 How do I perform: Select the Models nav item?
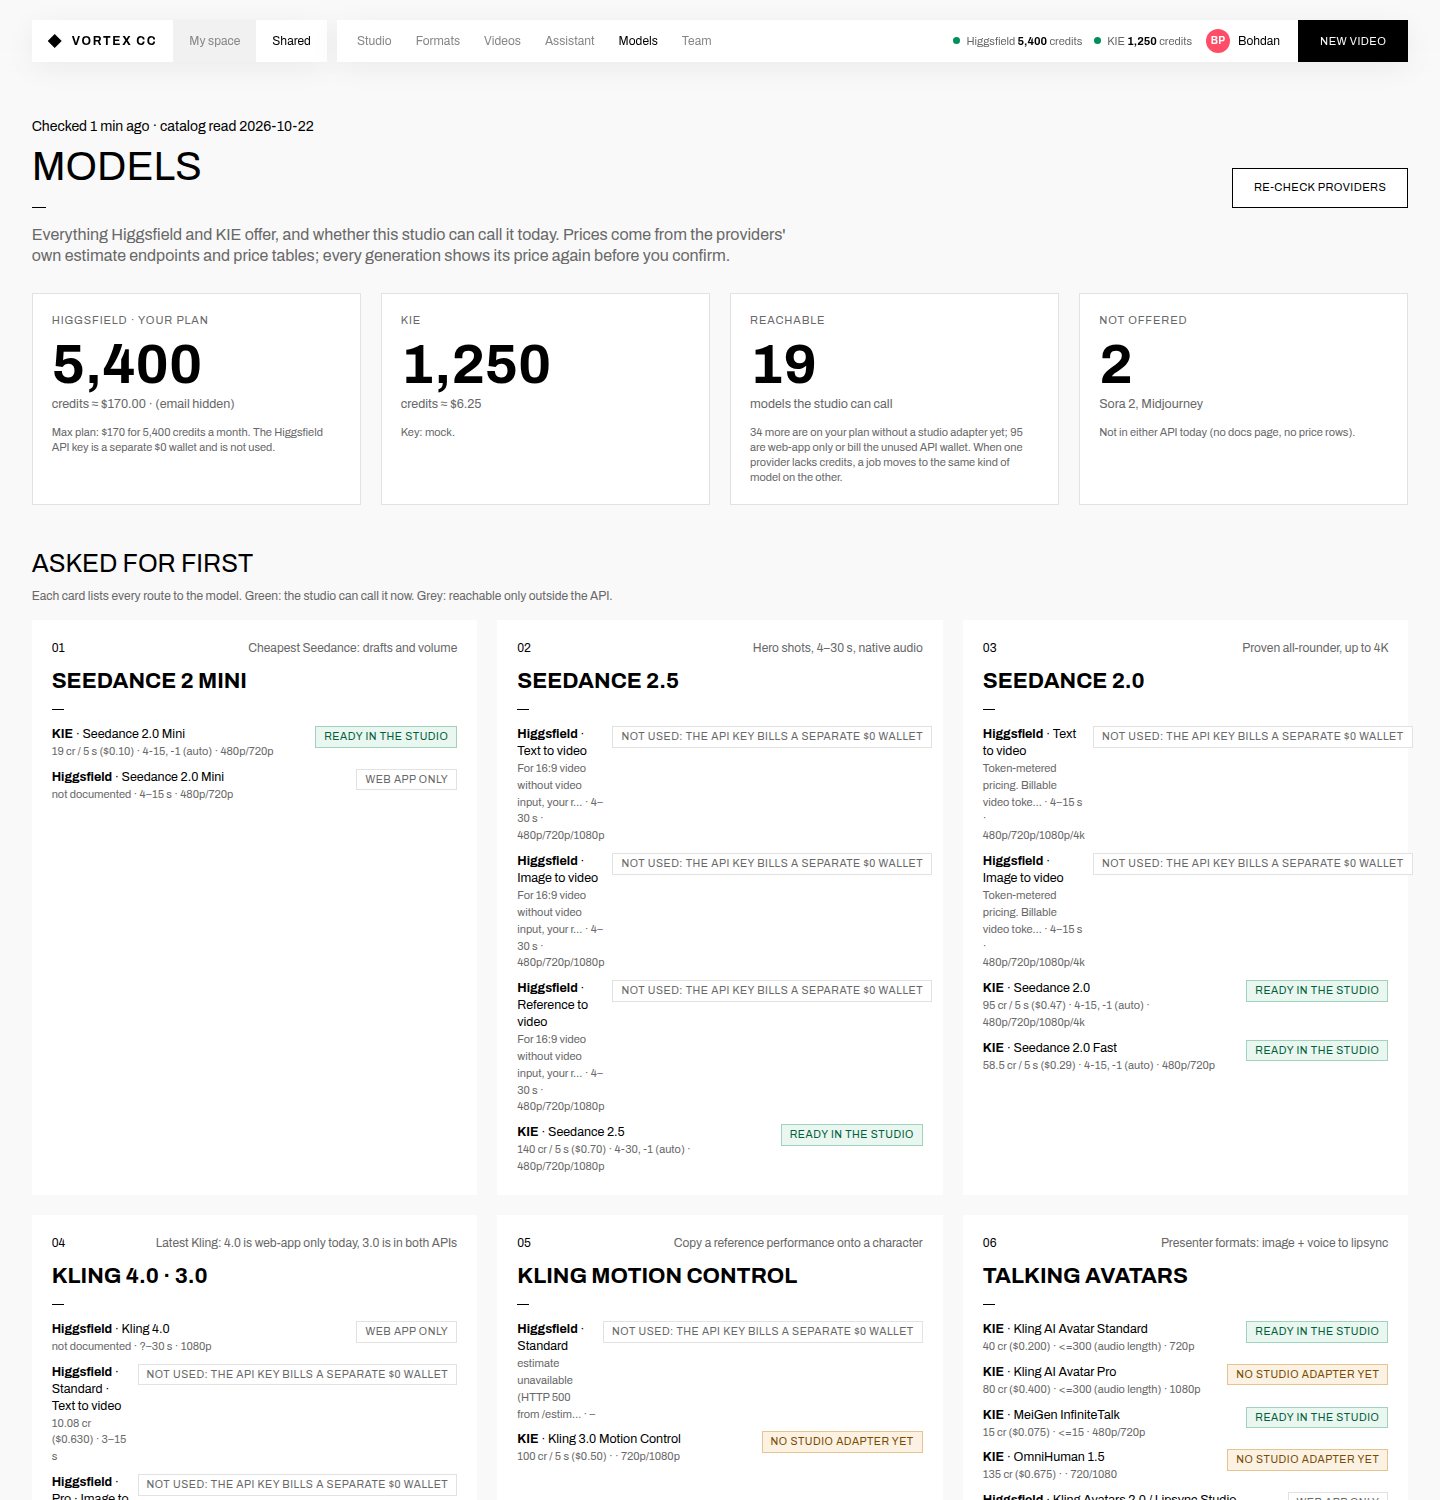(638, 41)
